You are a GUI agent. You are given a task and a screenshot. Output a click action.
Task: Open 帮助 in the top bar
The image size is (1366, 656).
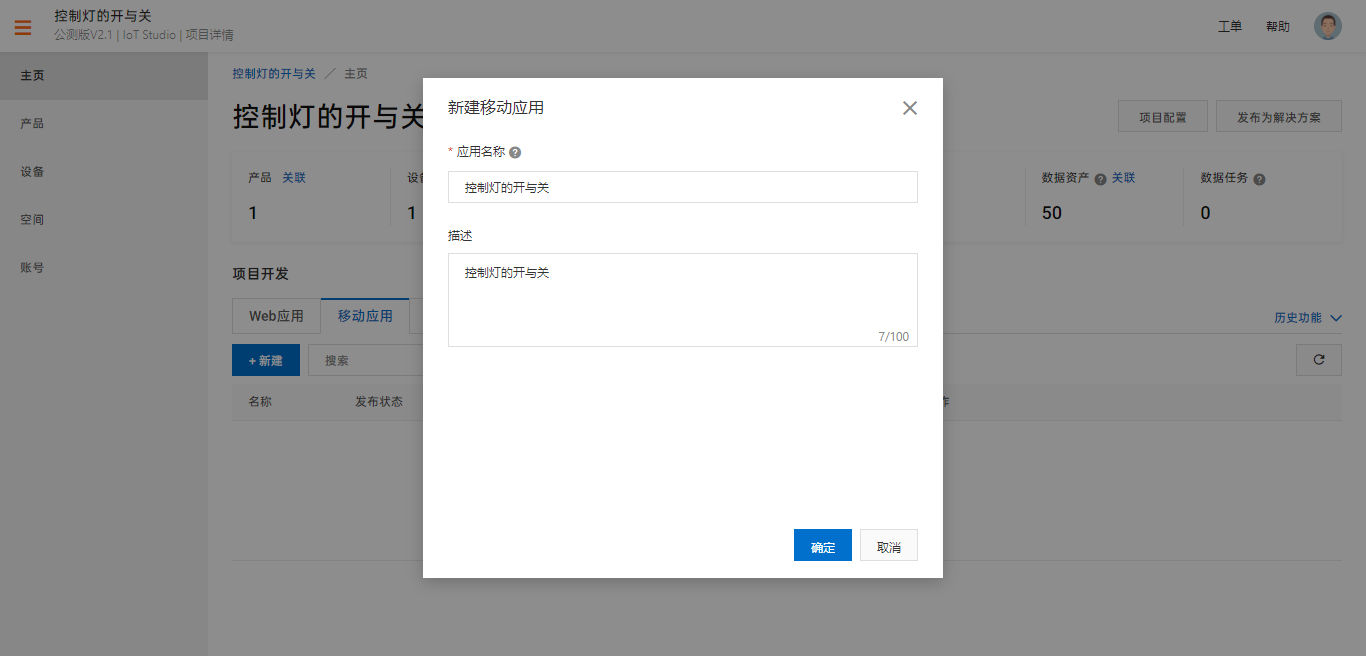tap(1277, 25)
